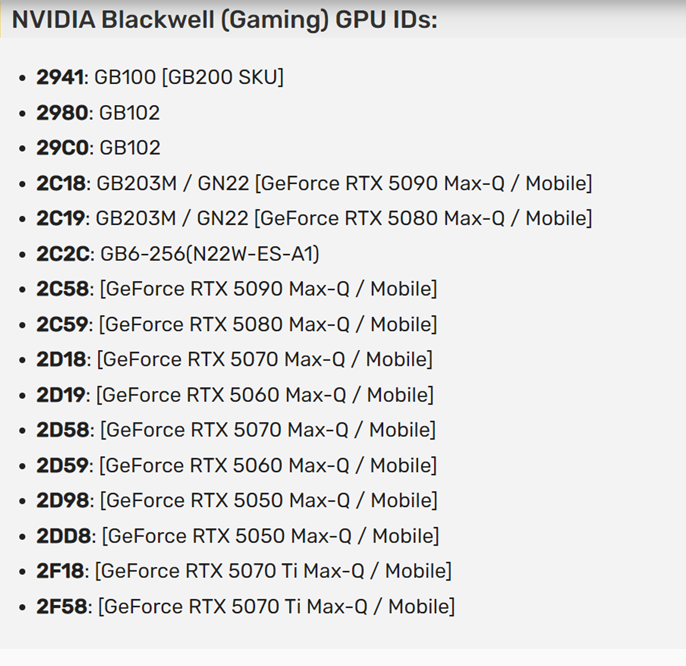Select the 2D98 RTX 5050 Max-Q entry
686x666 pixels.
point(237,500)
